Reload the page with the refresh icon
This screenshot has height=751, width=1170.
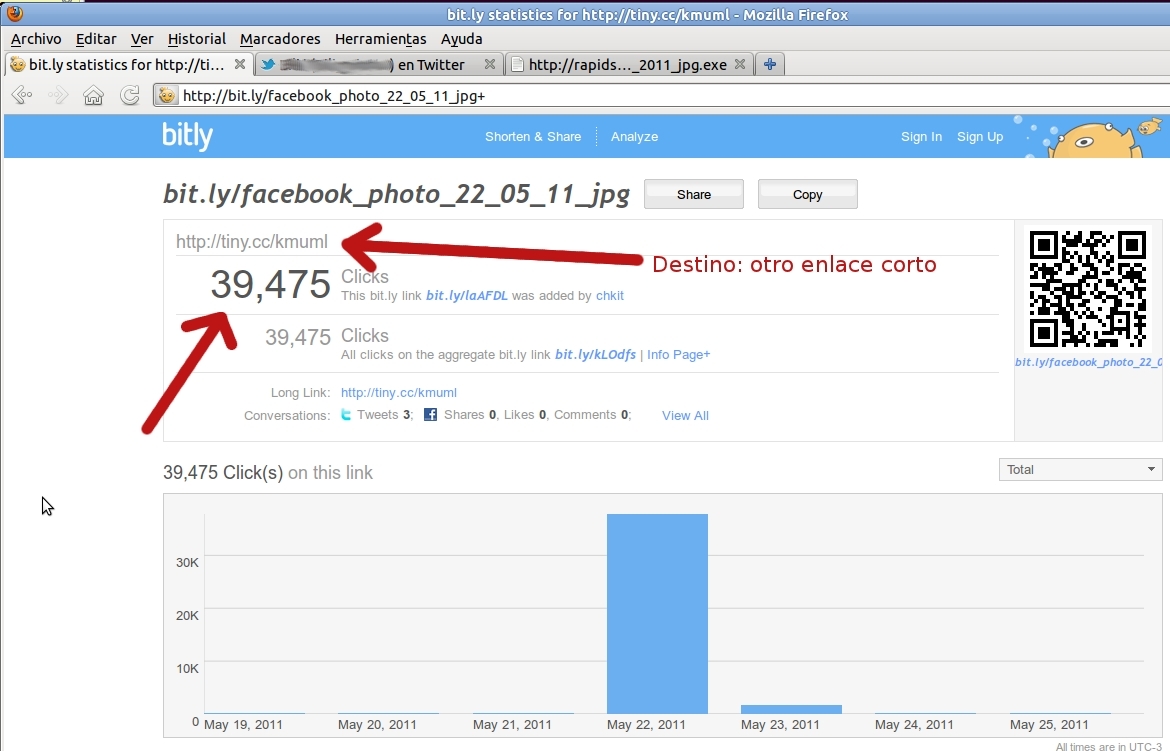(130, 95)
